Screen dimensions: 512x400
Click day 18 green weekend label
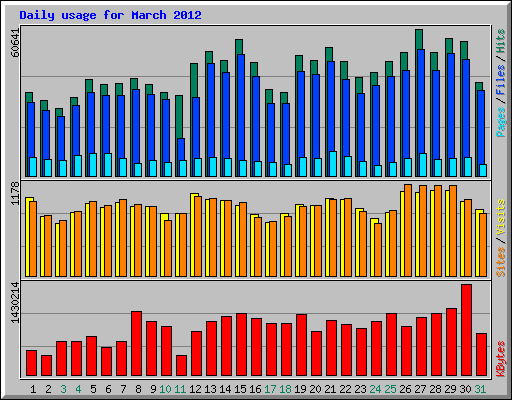click(x=286, y=389)
